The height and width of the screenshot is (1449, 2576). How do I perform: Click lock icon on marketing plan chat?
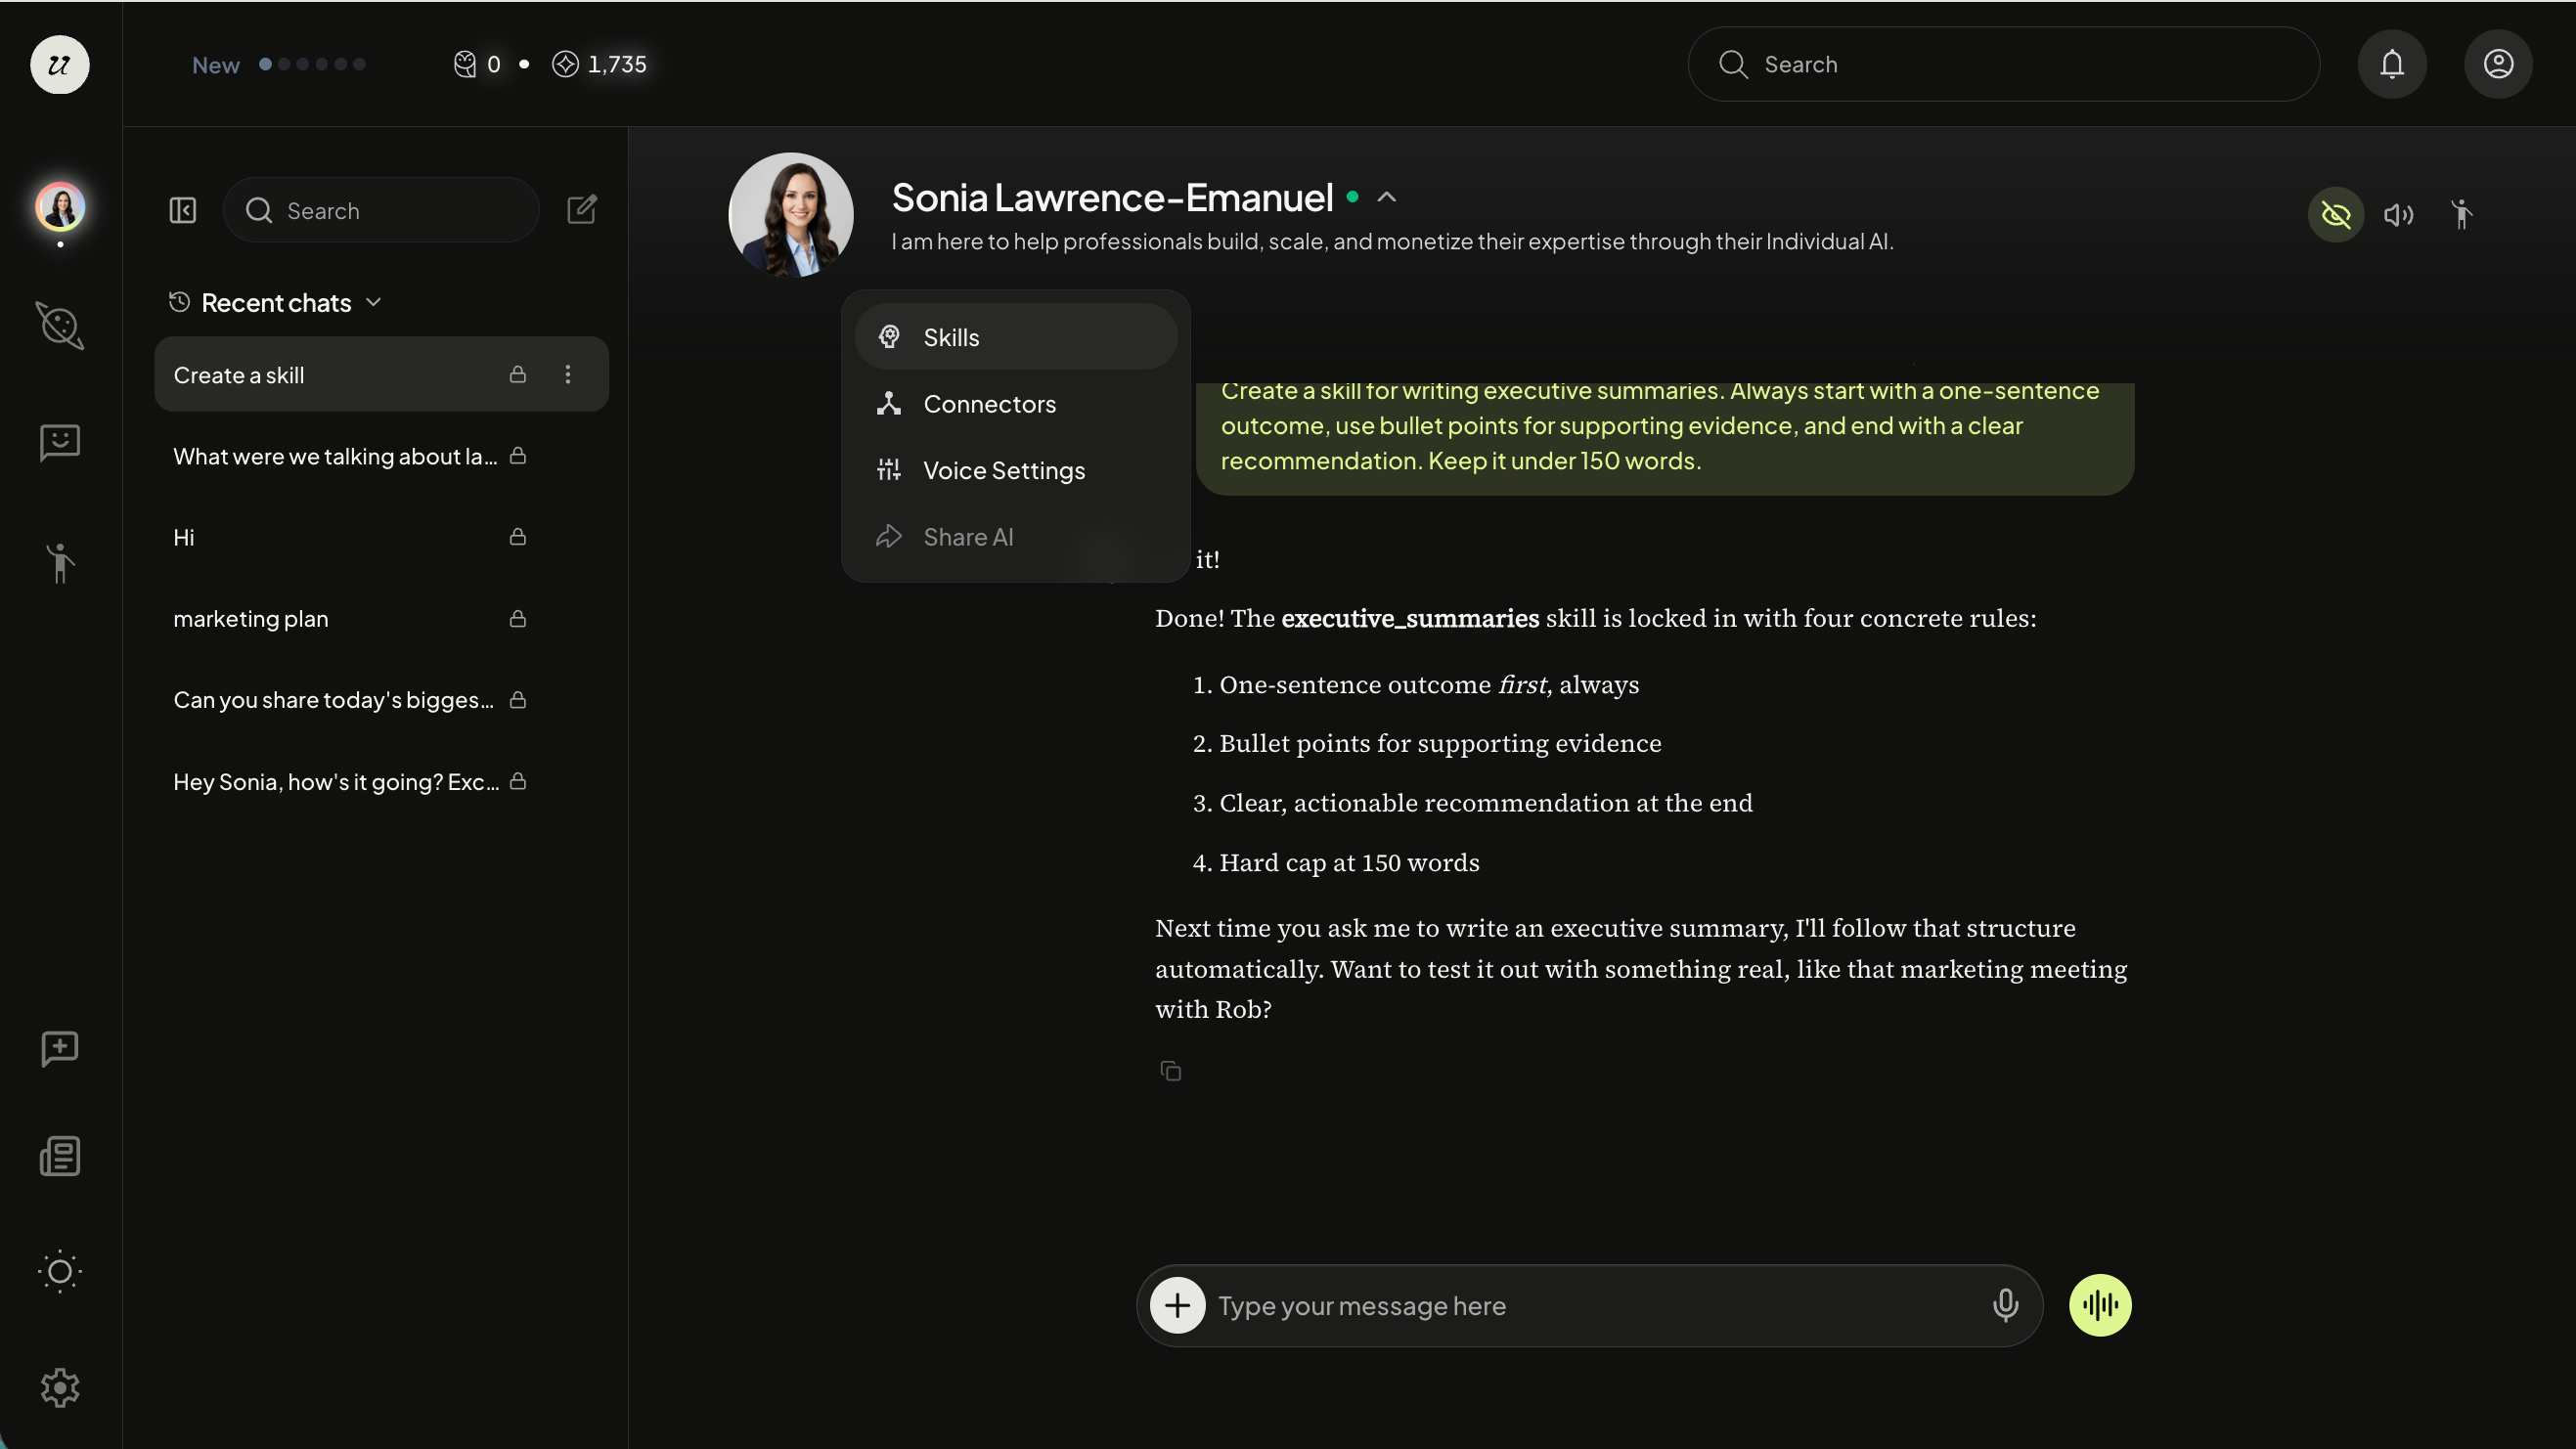click(518, 619)
